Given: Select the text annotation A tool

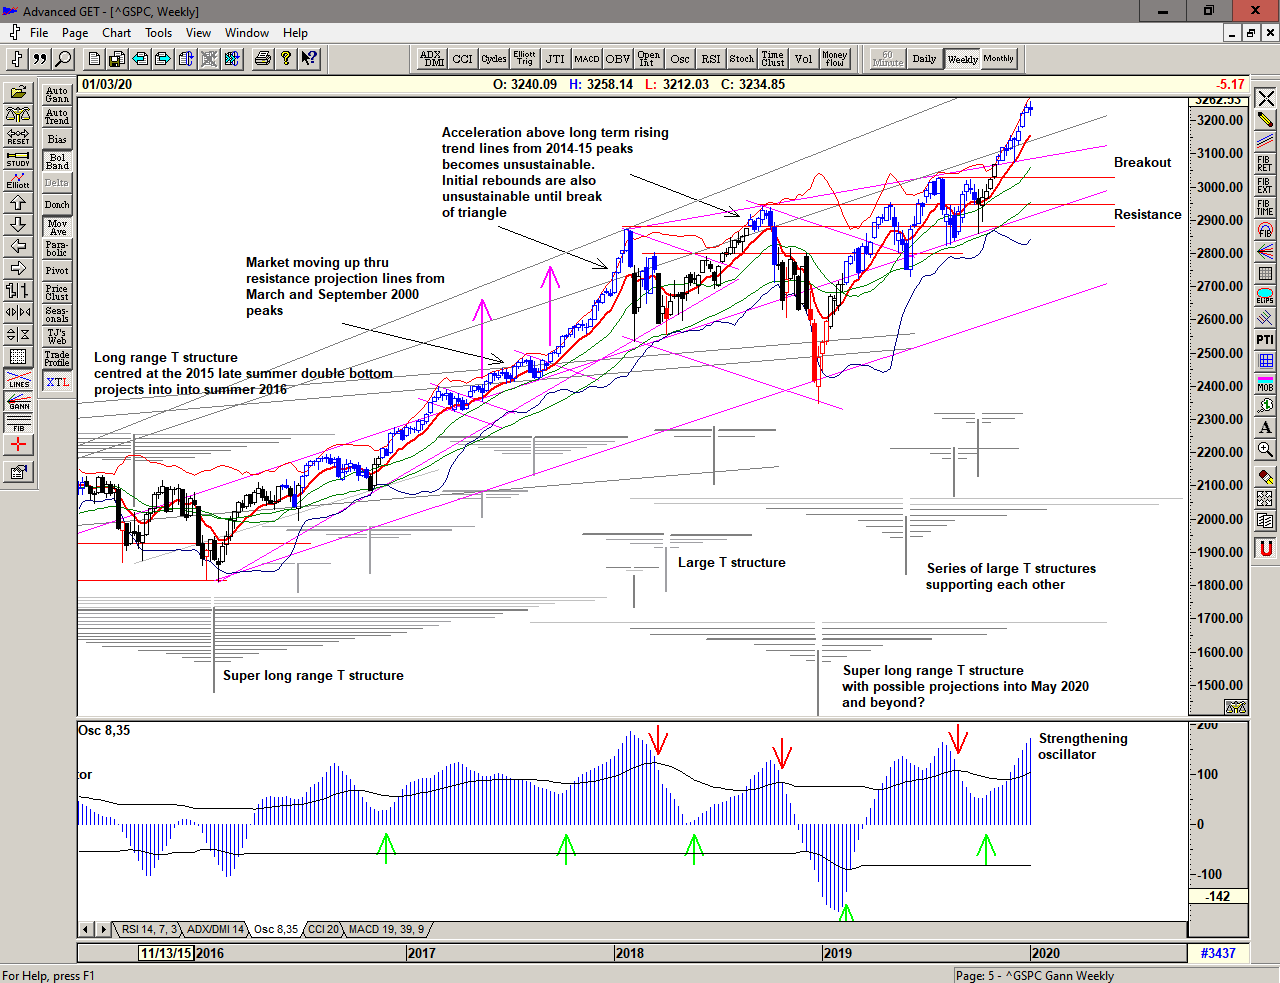Looking at the screenshot, I should [1265, 428].
